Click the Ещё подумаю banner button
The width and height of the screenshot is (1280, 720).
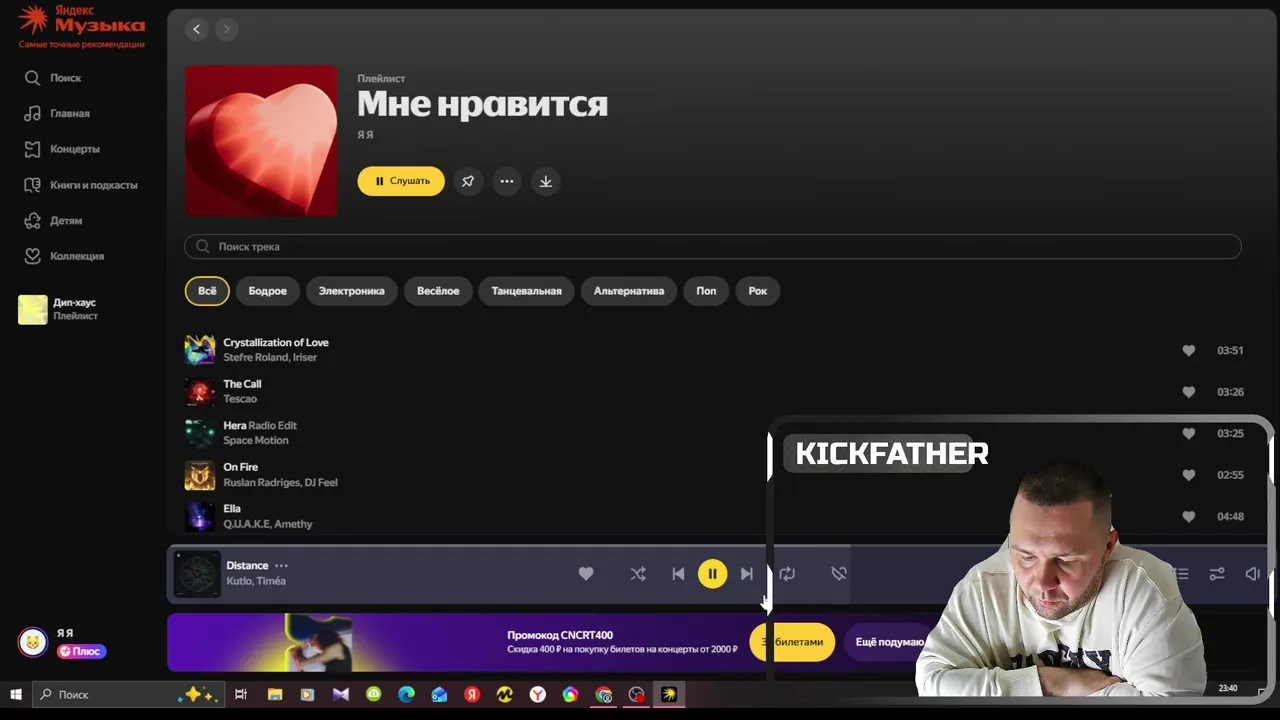pos(889,642)
